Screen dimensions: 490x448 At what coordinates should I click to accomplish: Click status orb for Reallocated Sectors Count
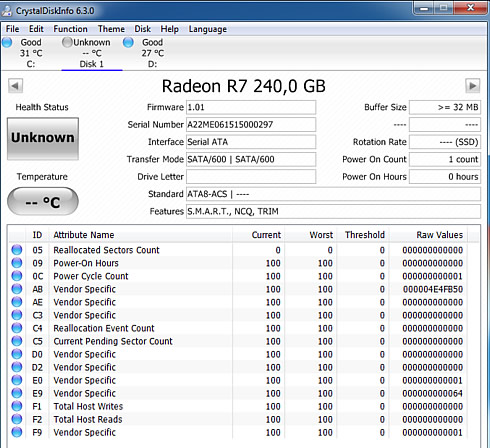(x=17, y=250)
